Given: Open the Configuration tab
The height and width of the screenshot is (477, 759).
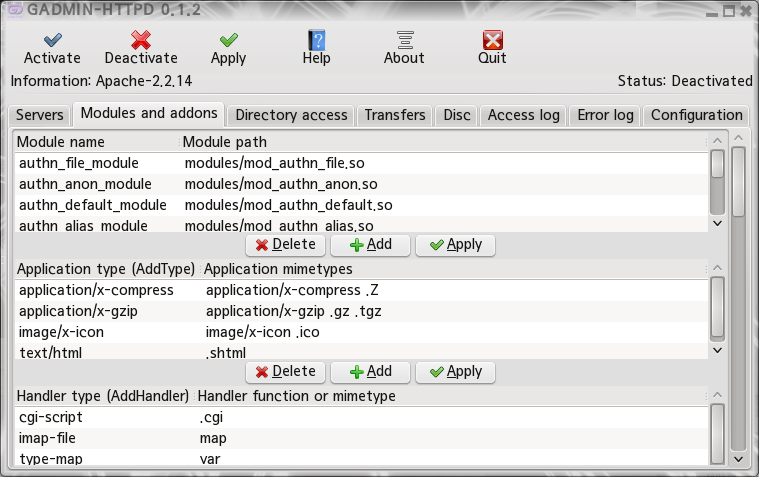Looking at the screenshot, I should [x=696, y=115].
